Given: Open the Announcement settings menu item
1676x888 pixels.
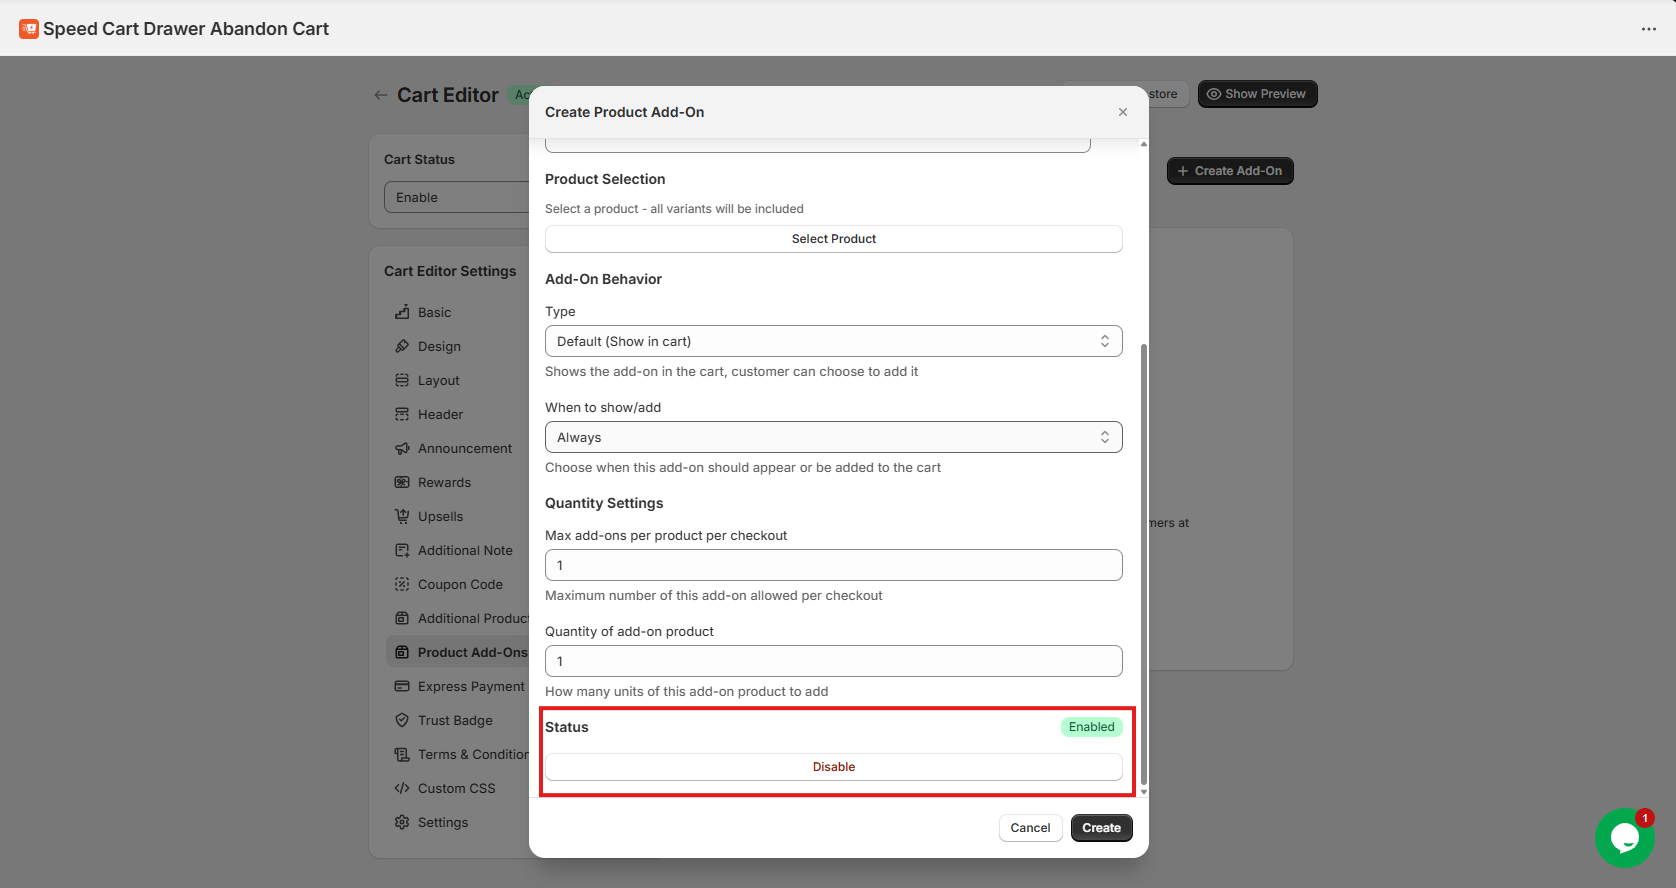Looking at the screenshot, I should (464, 448).
